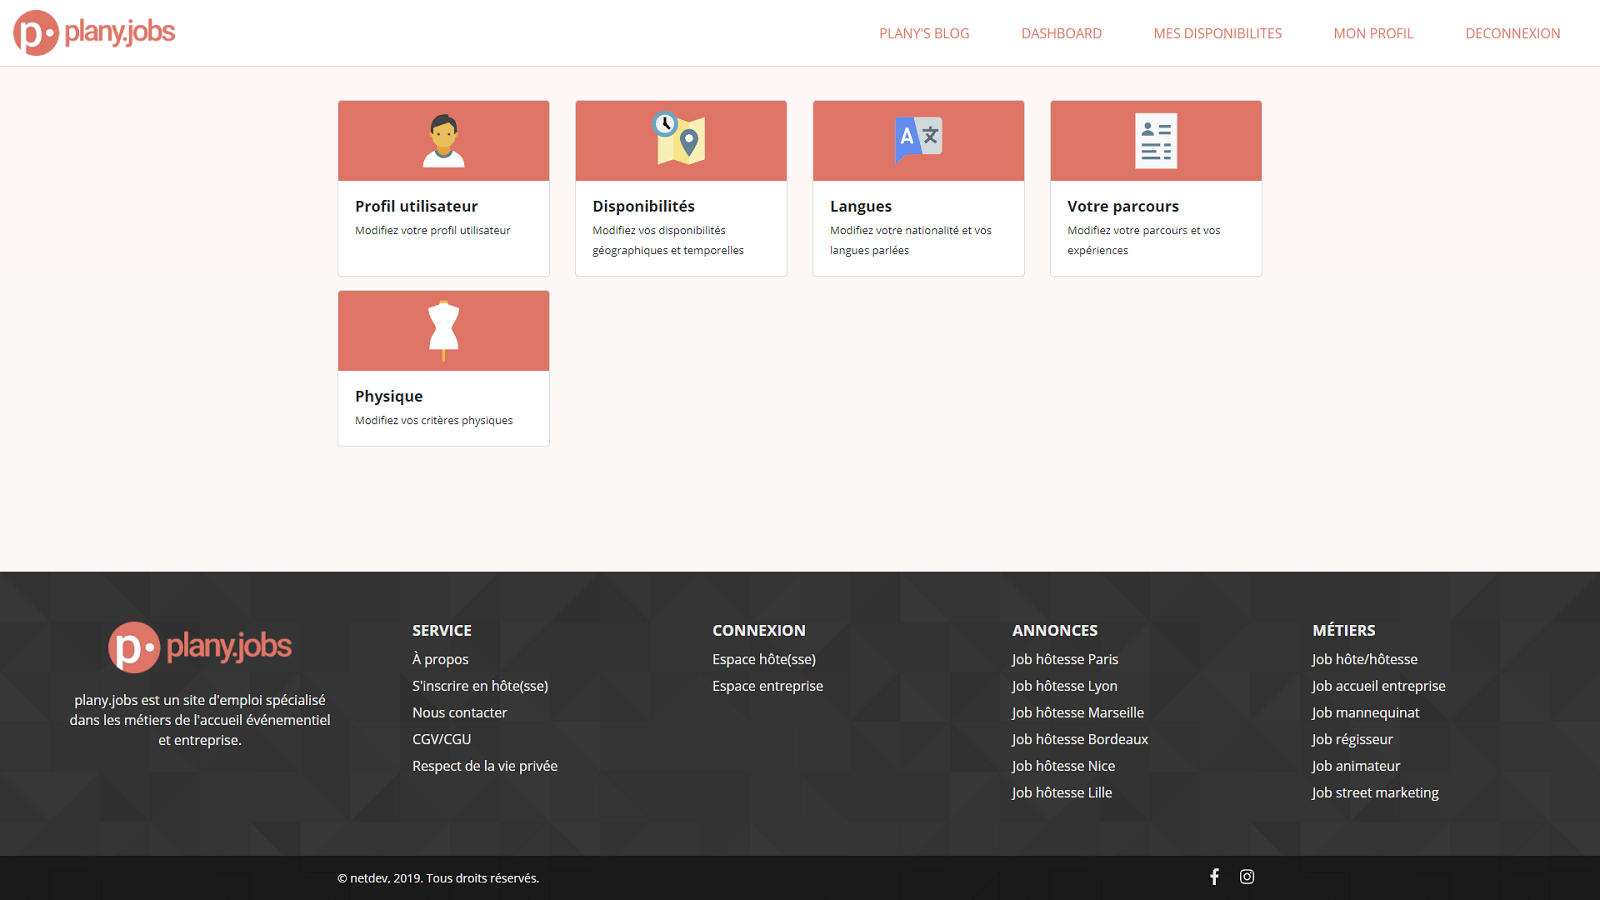The image size is (1600, 900).
Task: Open Espace entreprise
Action: pyautogui.click(x=767, y=686)
